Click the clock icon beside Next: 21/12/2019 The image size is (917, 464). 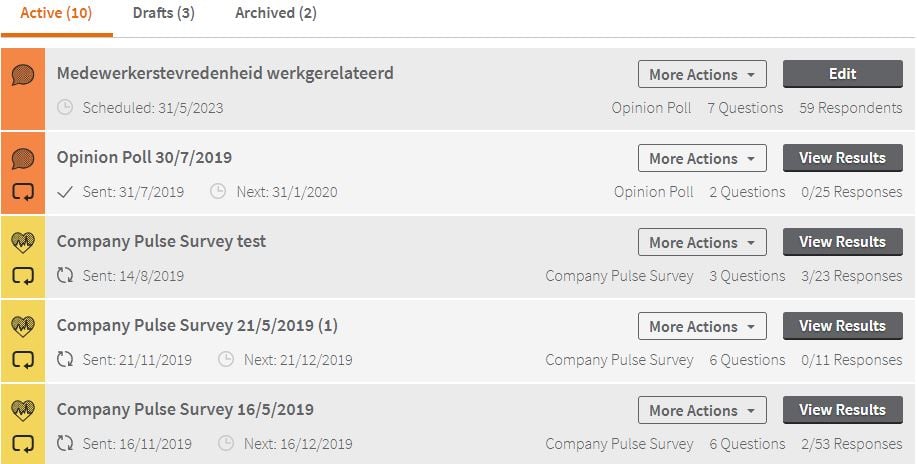pyautogui.click(x=226, y=360)
